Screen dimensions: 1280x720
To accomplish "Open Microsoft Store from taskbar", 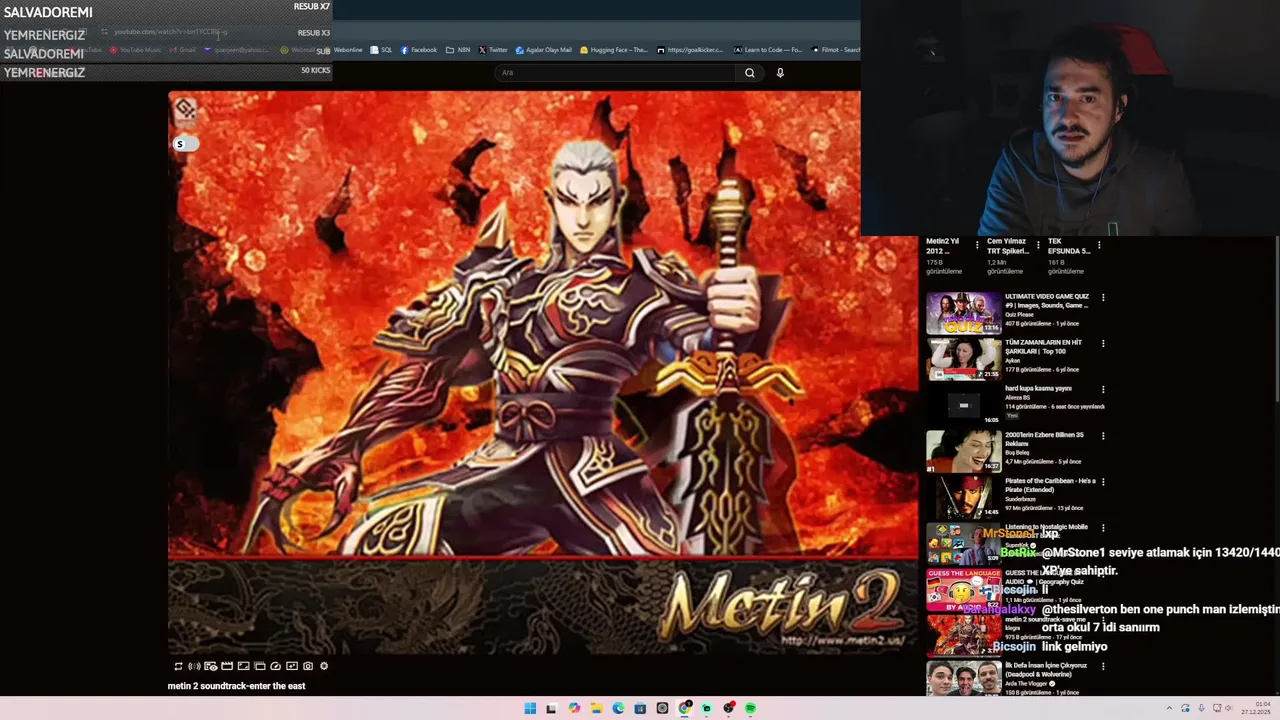I will coord(640,708).
